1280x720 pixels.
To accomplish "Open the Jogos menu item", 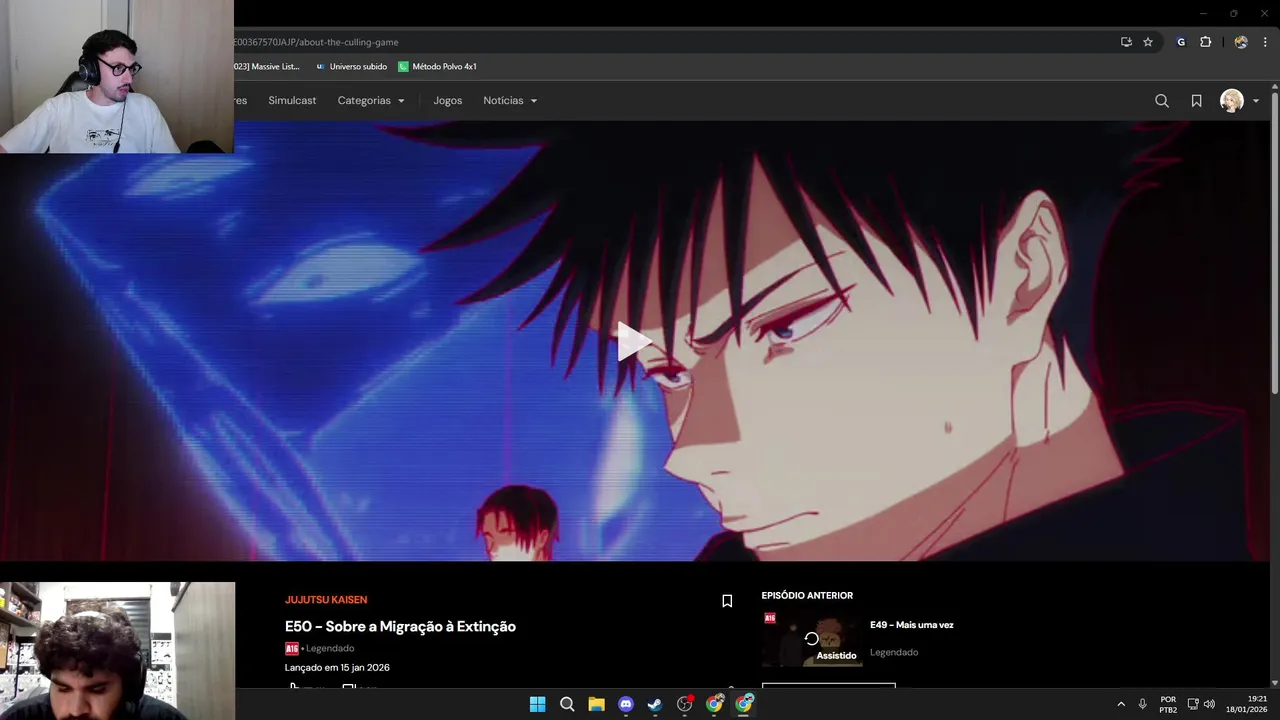I will 447,101.
